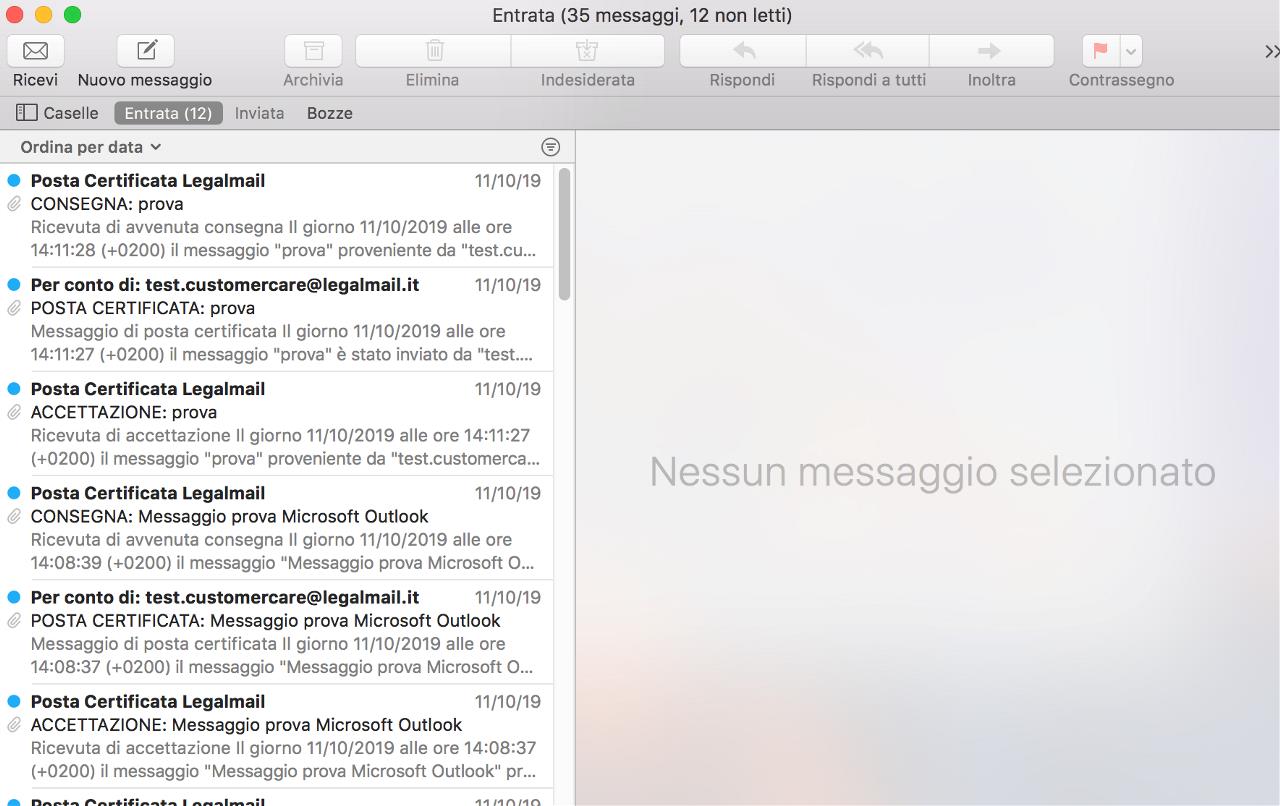Viewport: 1280px width, 806px height.
Task: Toggle the Caselle sidebar button
Action: coord(57,113)
